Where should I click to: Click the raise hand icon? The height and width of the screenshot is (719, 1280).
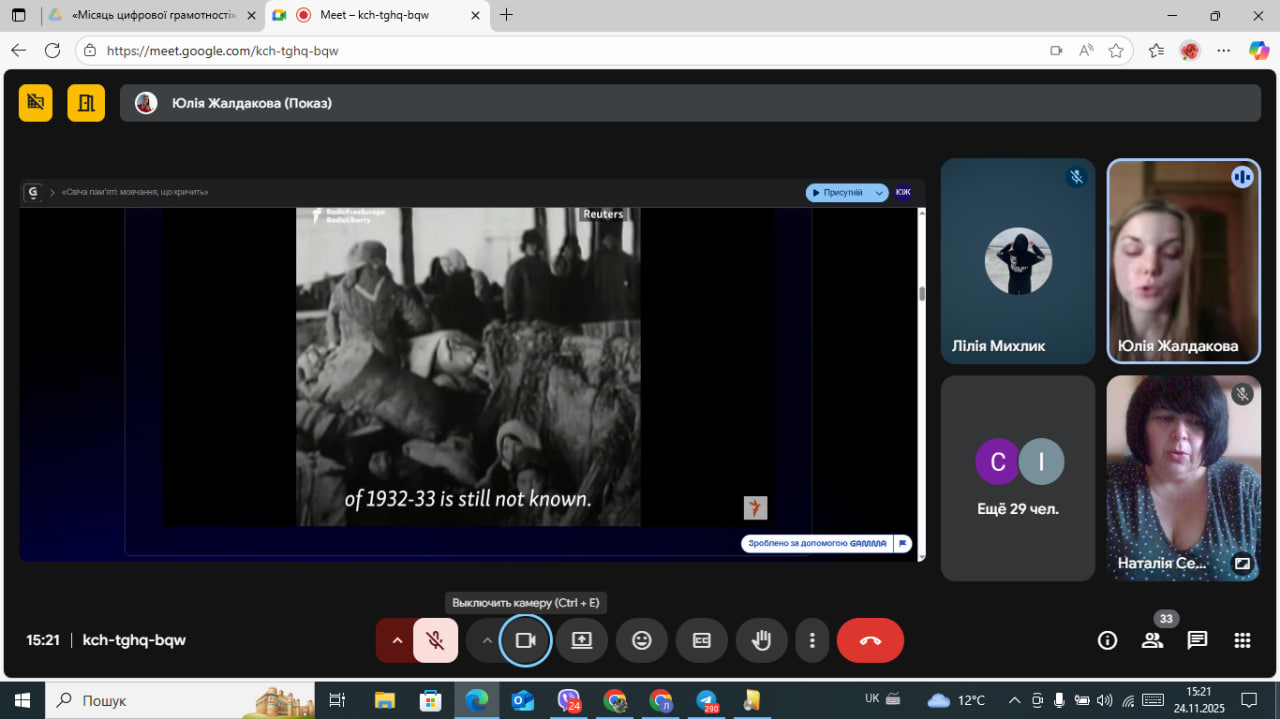[761, 641]
